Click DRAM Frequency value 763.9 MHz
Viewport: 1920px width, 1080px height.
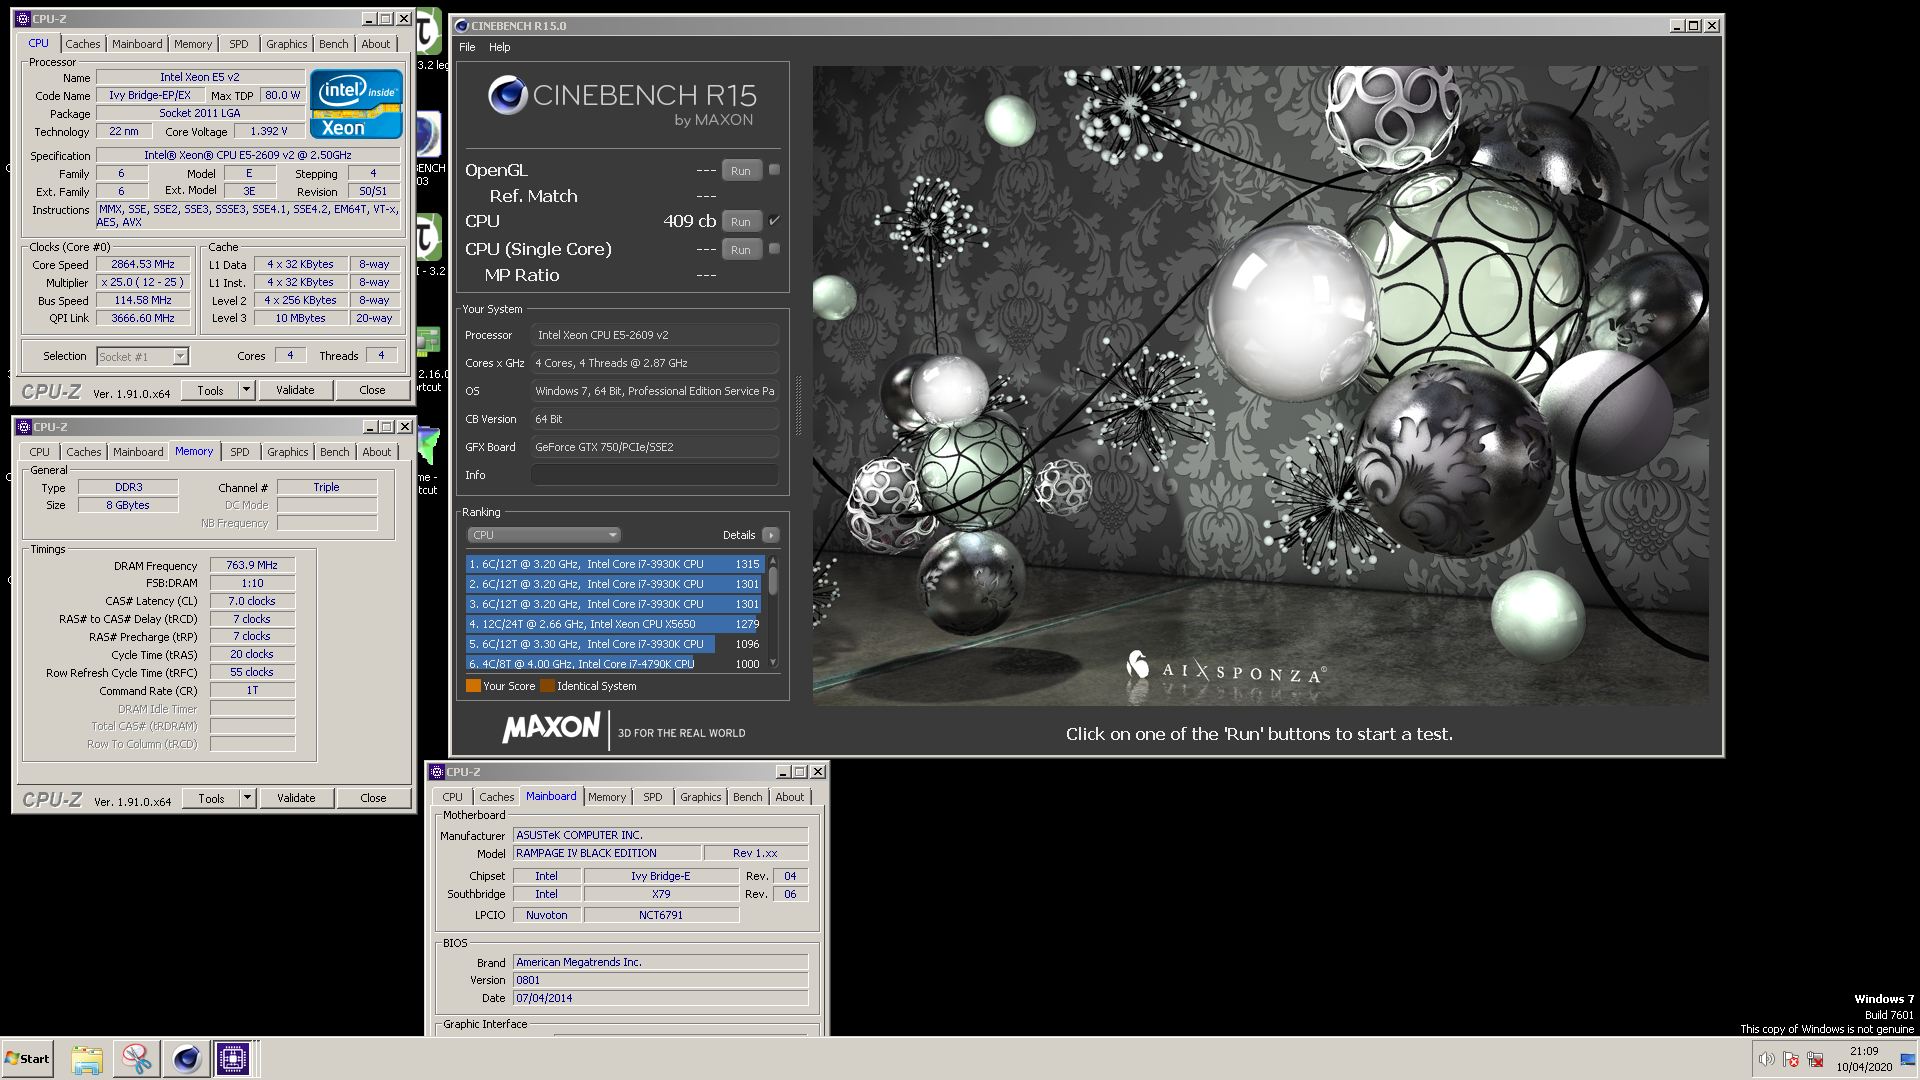tap(252, 565)
